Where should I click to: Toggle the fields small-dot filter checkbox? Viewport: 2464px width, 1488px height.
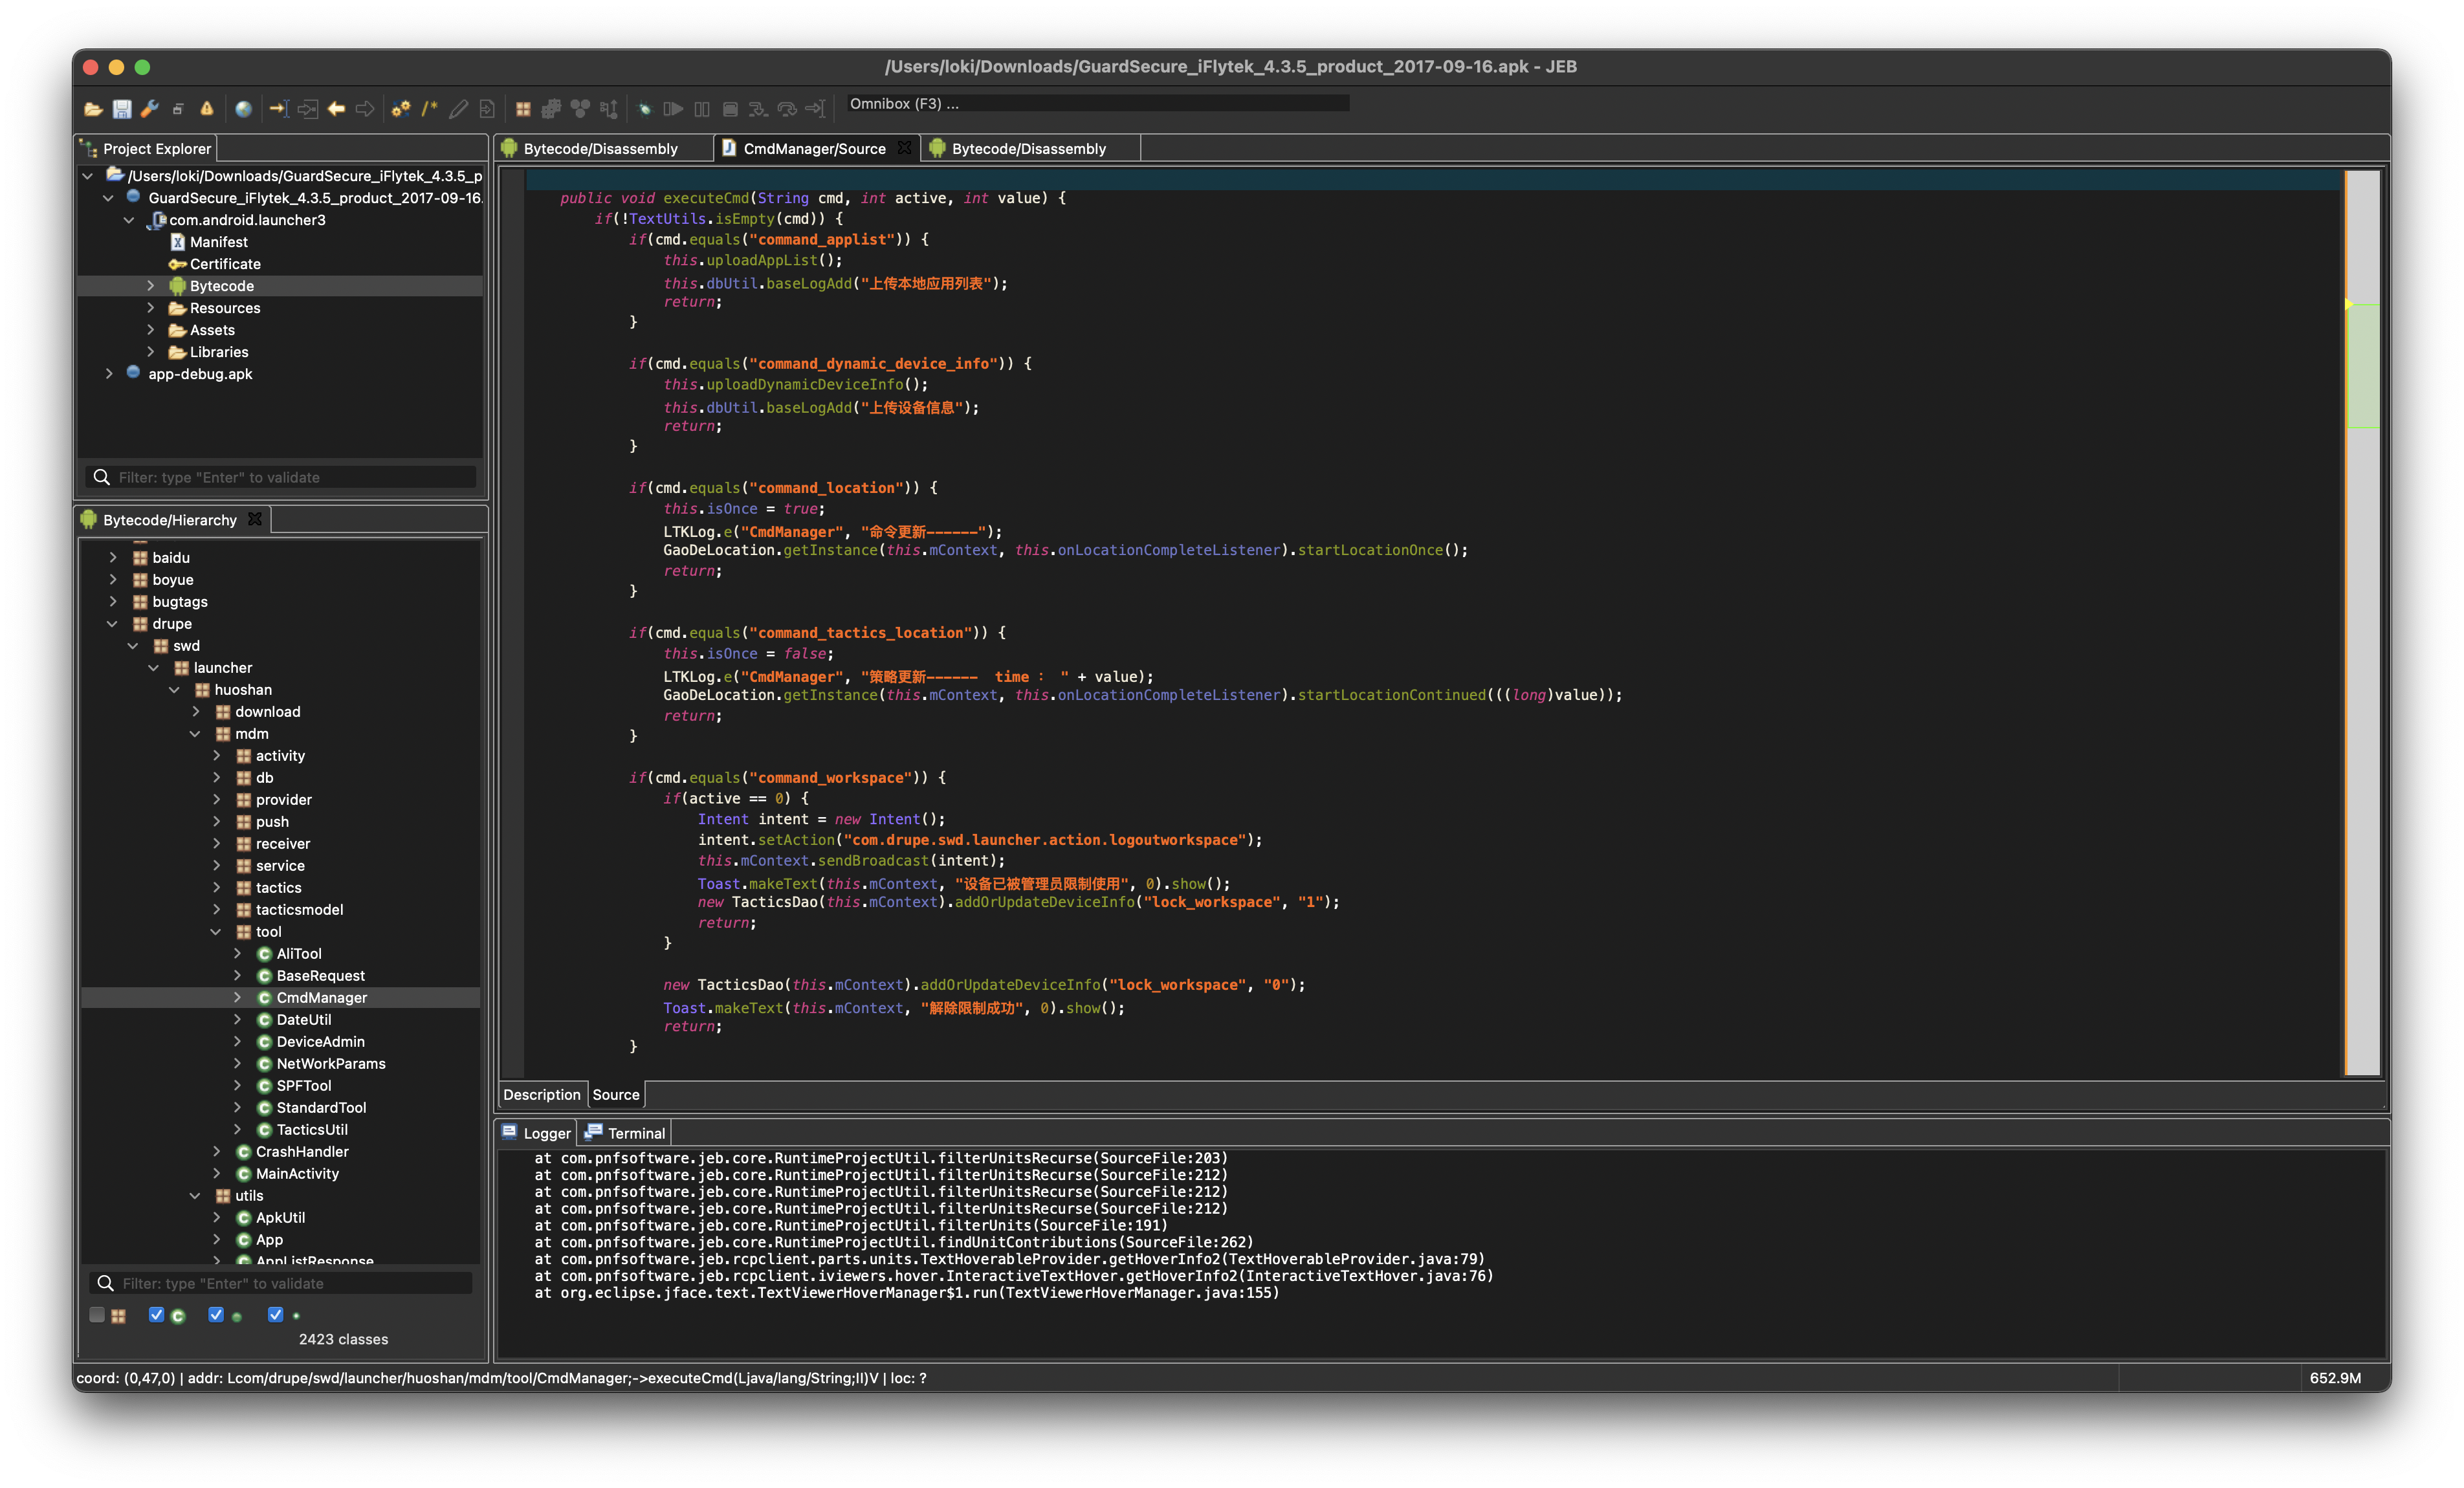point(276,1315)
